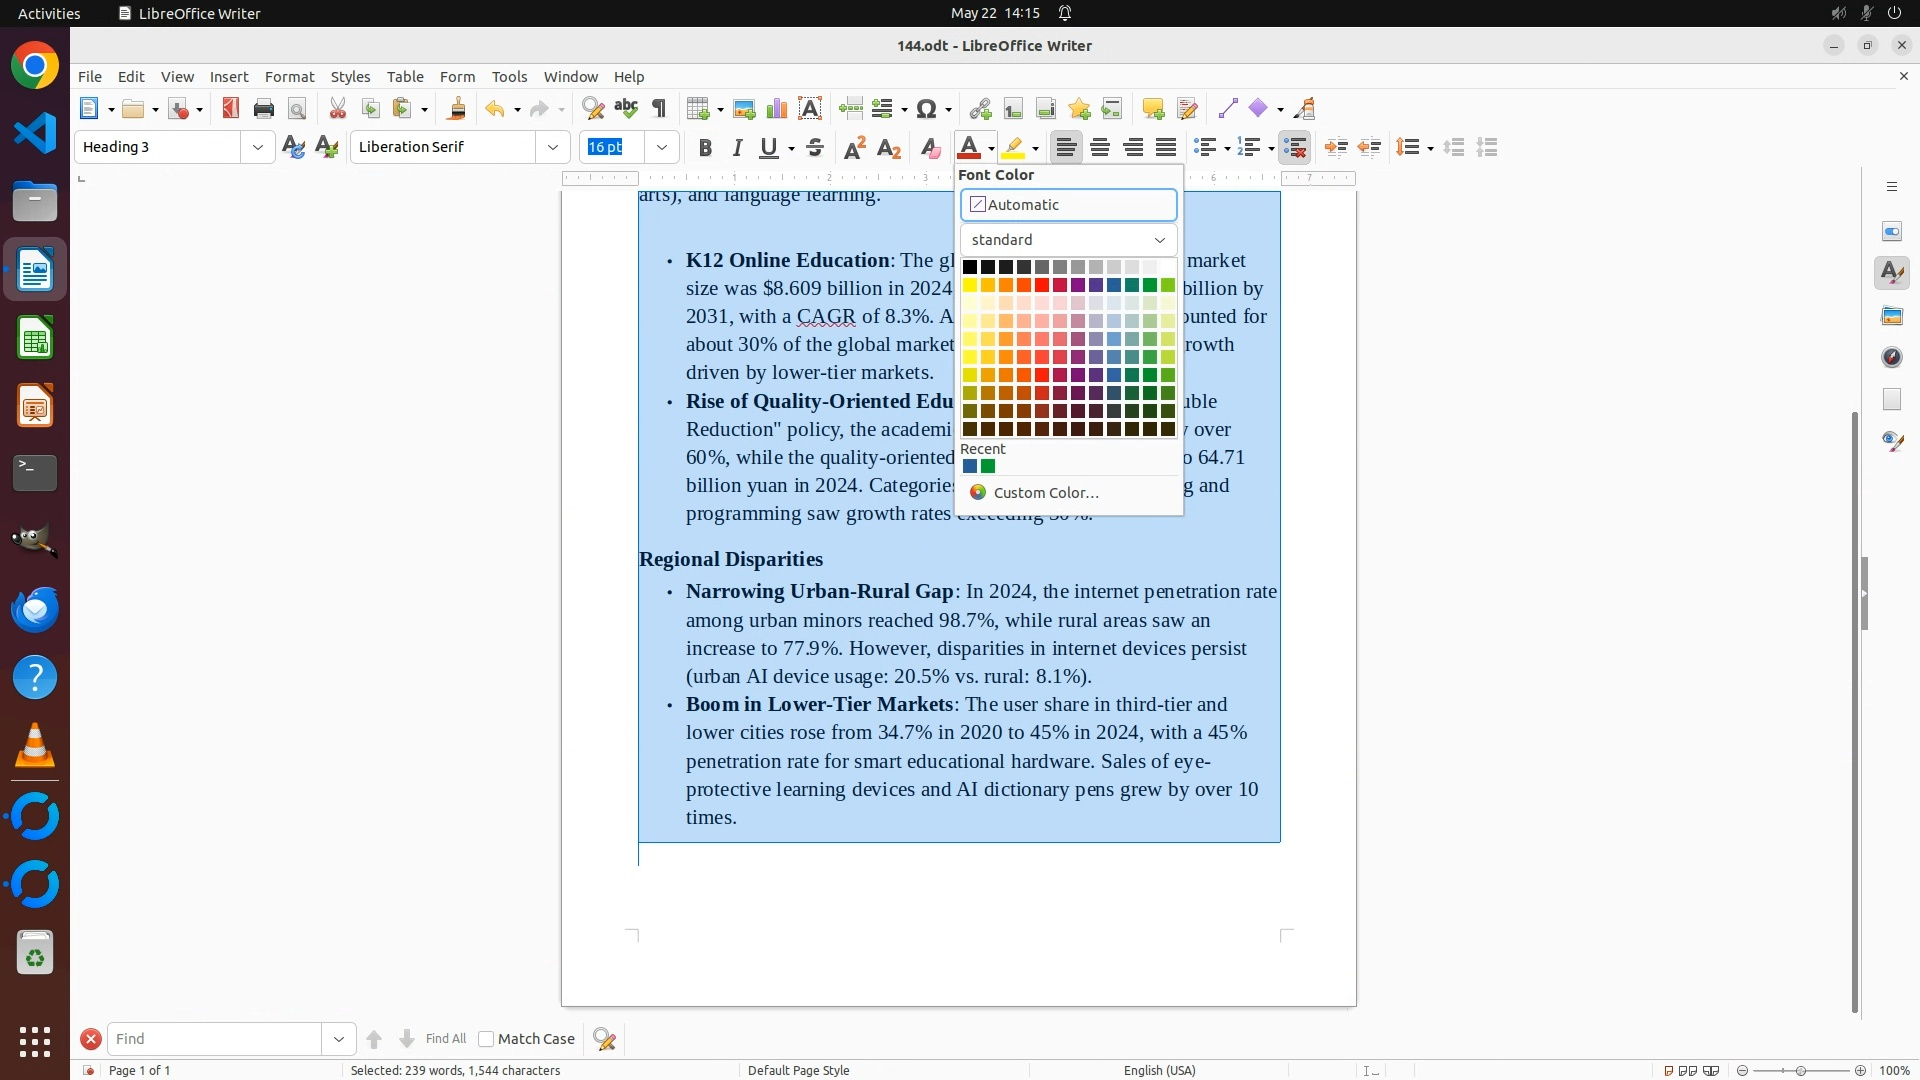This screenshot has height=1080, width=1920.
Task: Click the Automatic font color button
Action: [1068, 205]
